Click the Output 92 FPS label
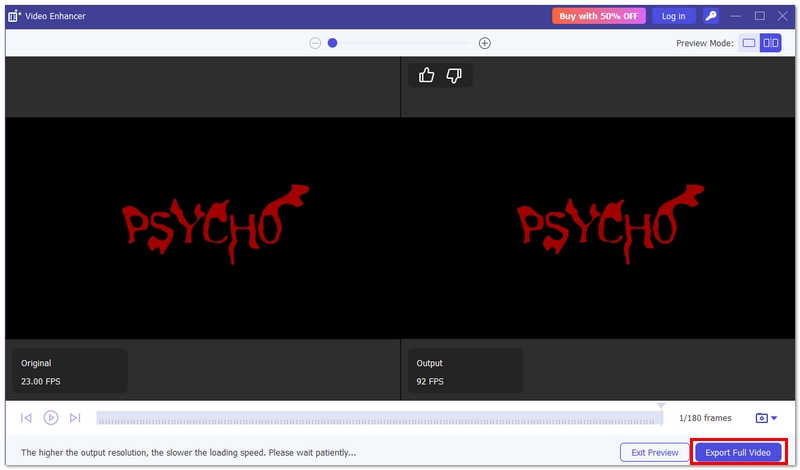Viewport: 800px width, 470px height. coord(465,372)
